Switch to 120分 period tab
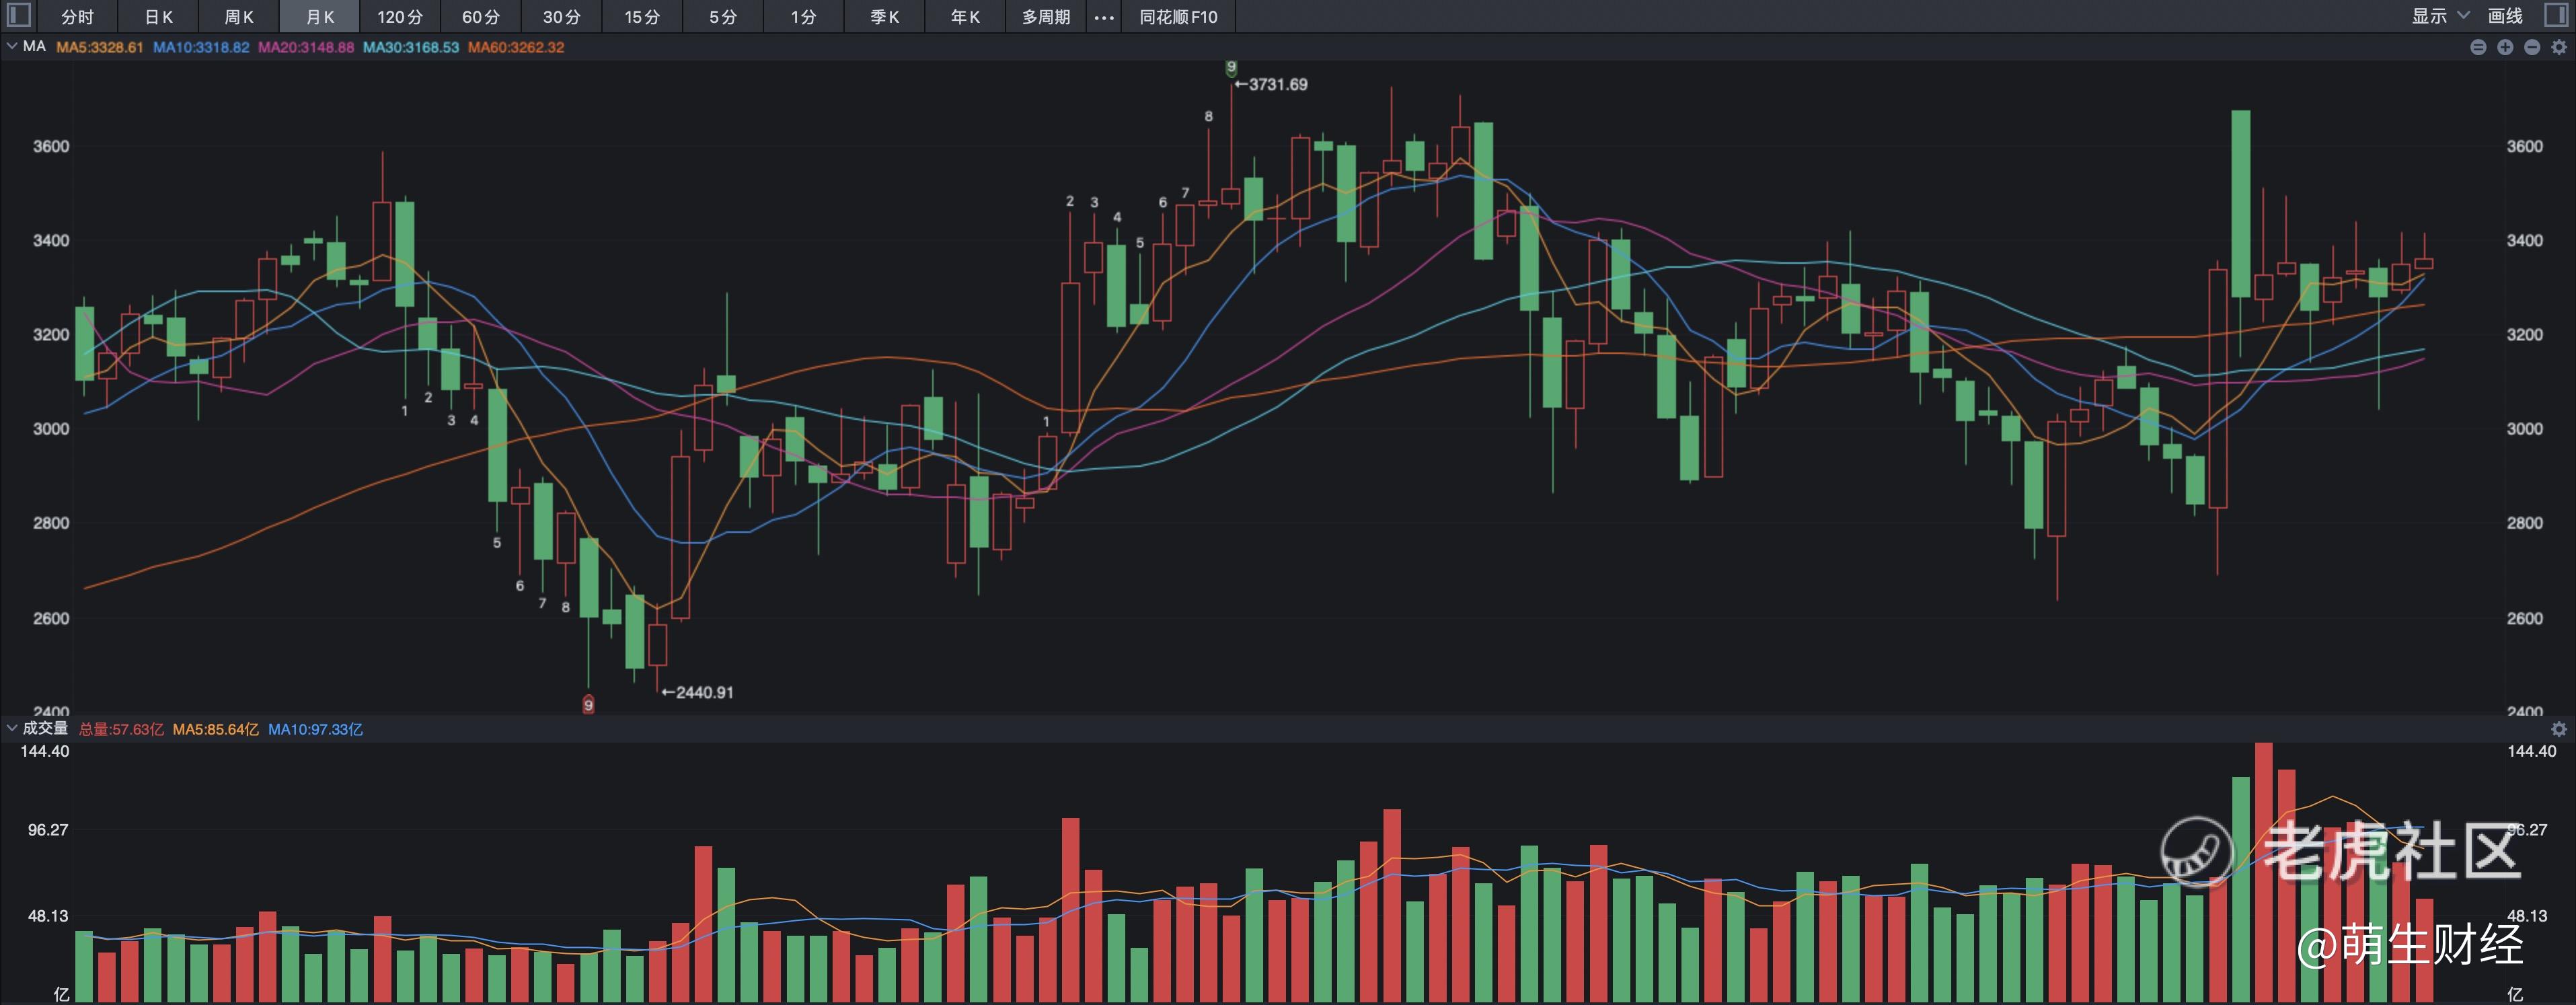Viewport: 2576px width, 1005px height. pyautogui.click(x=400, y=17)
